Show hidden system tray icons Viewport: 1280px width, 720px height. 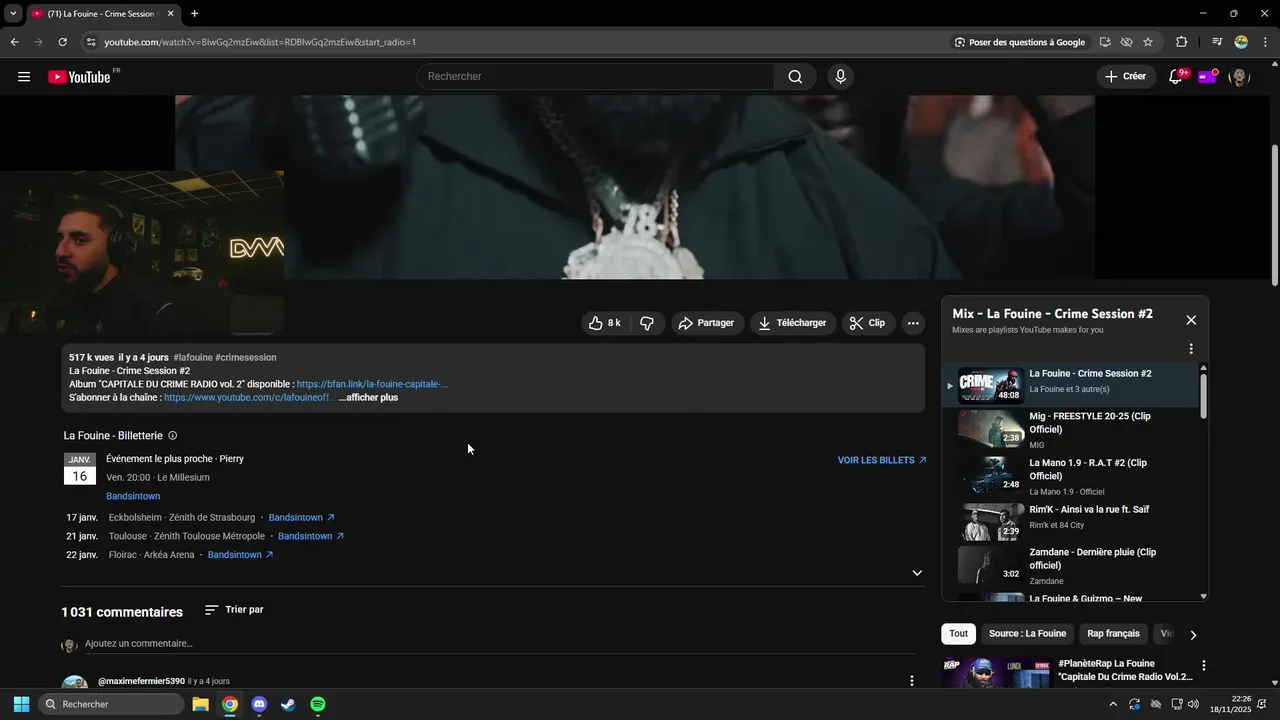pyautogui.click(x=1113, y=704)
